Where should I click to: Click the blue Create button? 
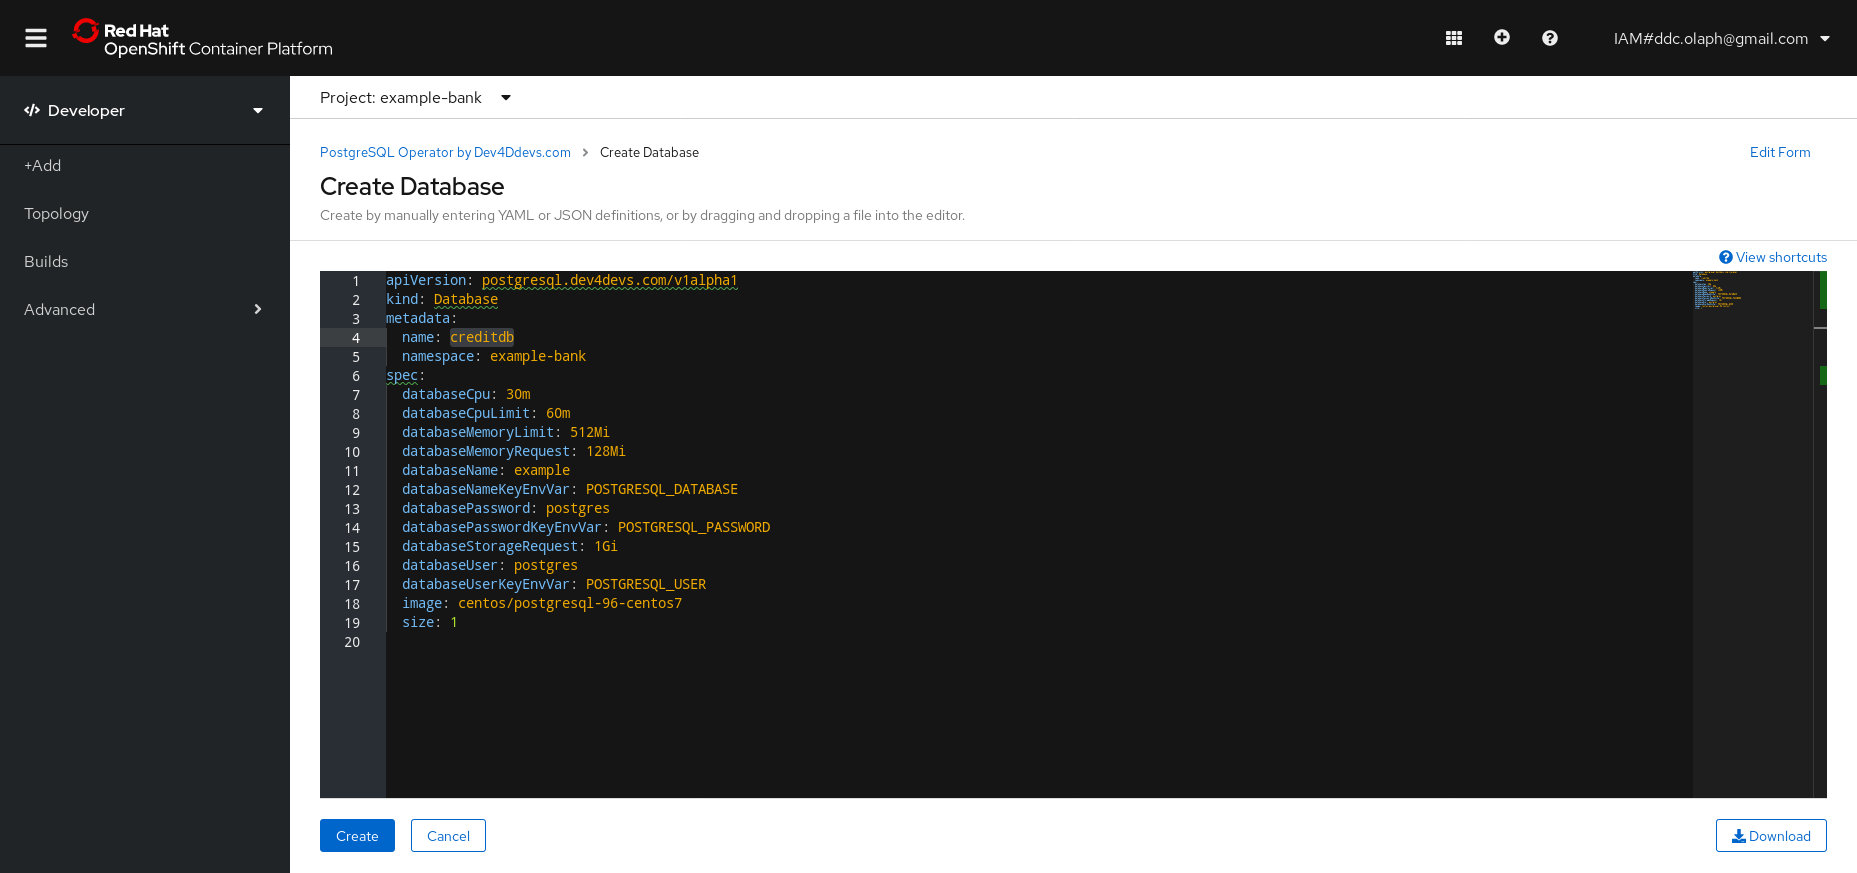tap(357, 836)
